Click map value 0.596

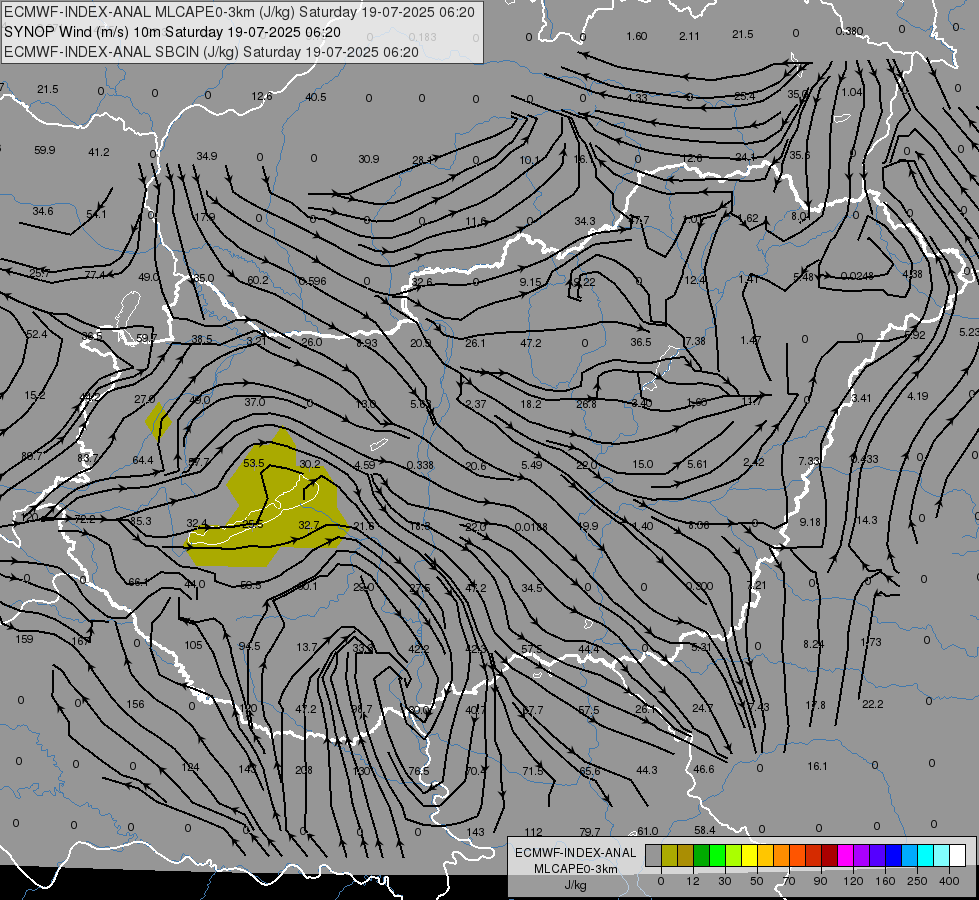(x=312, y=281)
